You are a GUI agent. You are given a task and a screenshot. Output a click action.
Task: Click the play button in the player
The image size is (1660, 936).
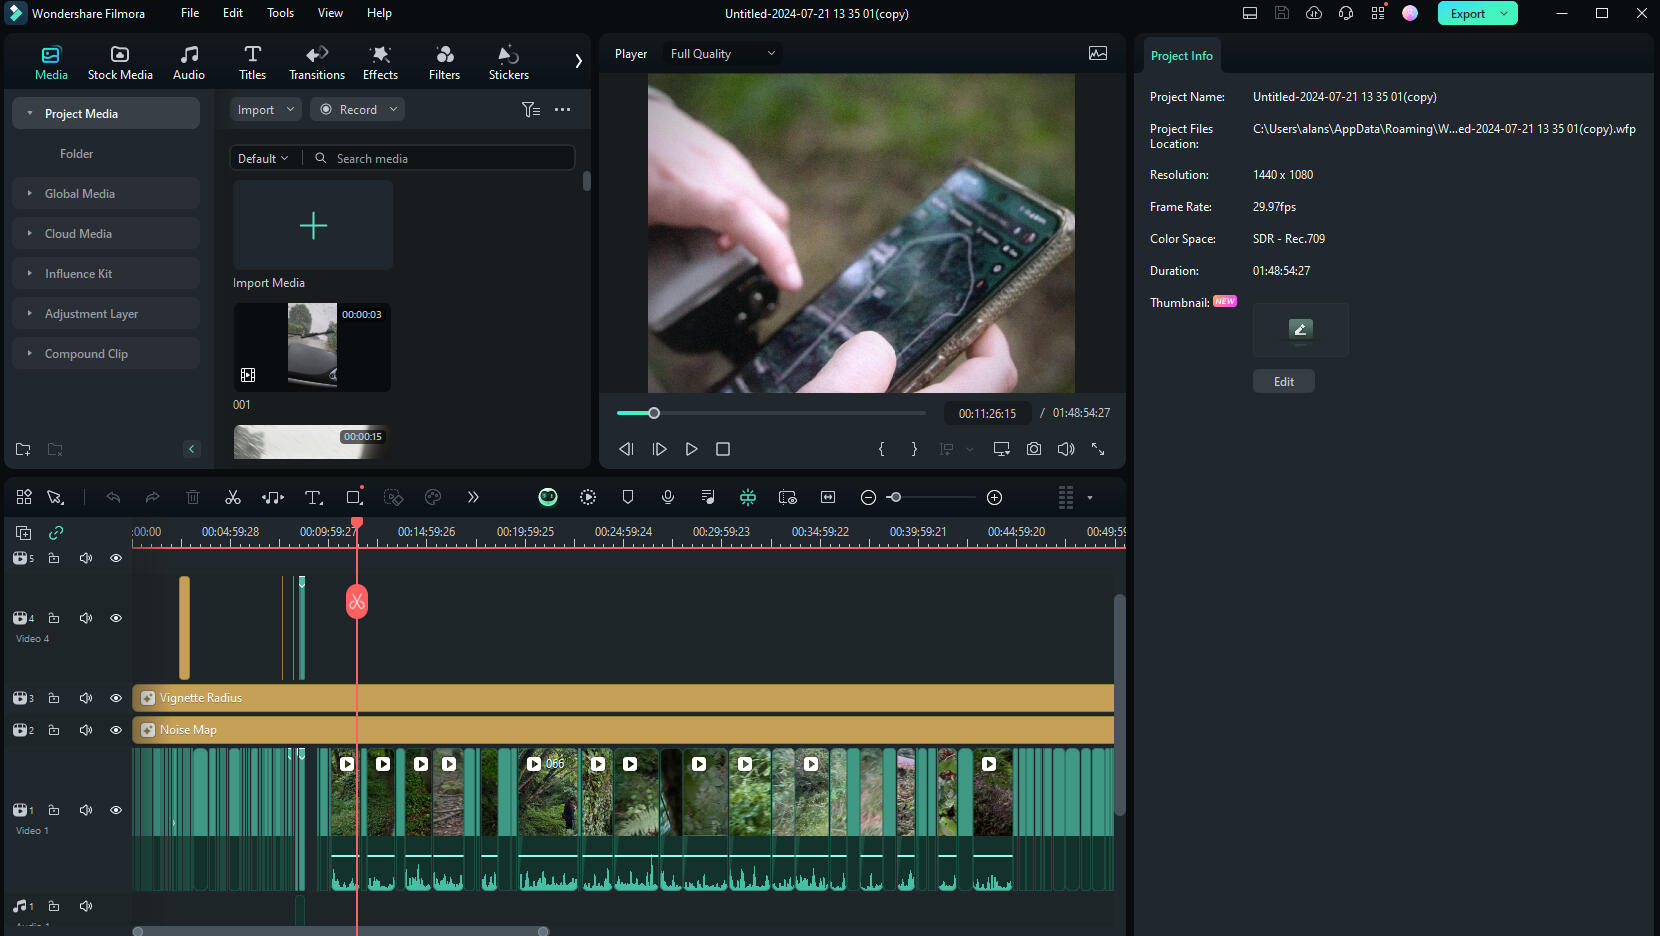click(x=691, y=449)
